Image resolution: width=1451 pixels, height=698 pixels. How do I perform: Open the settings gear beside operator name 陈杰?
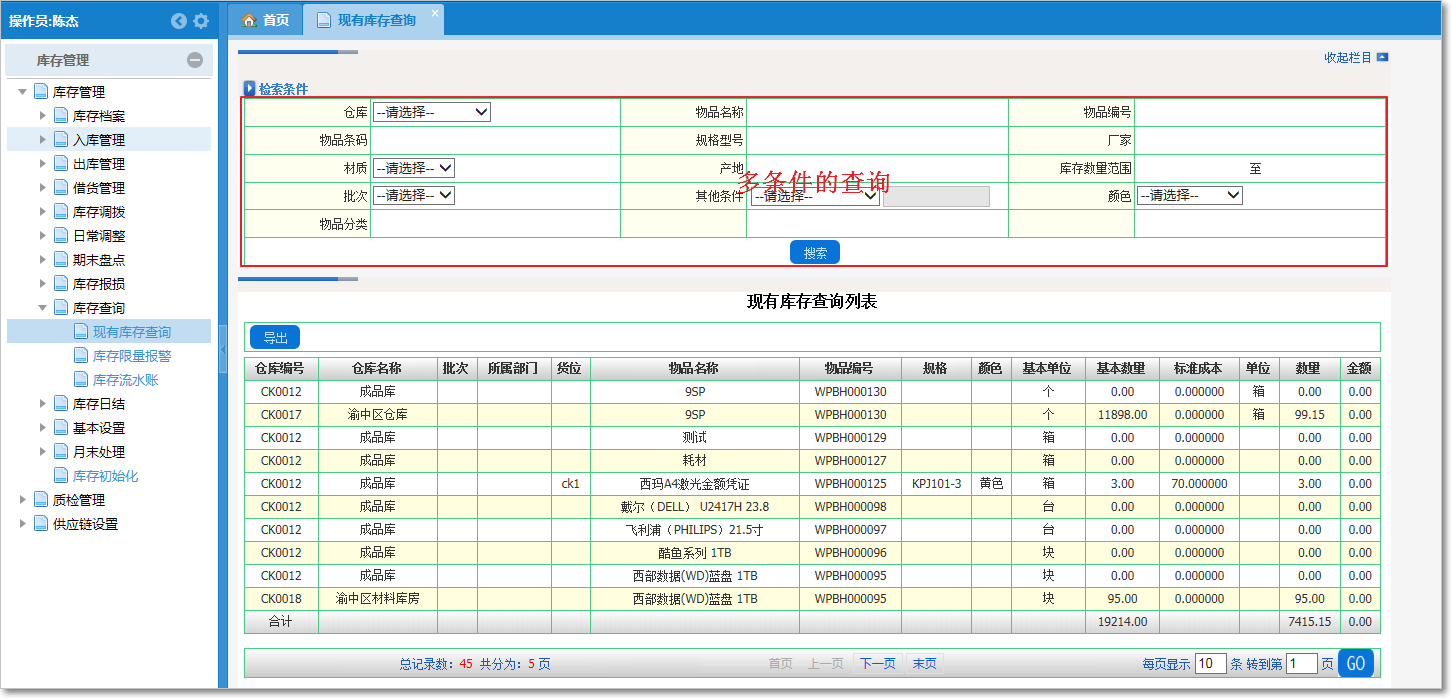point(202,20)
